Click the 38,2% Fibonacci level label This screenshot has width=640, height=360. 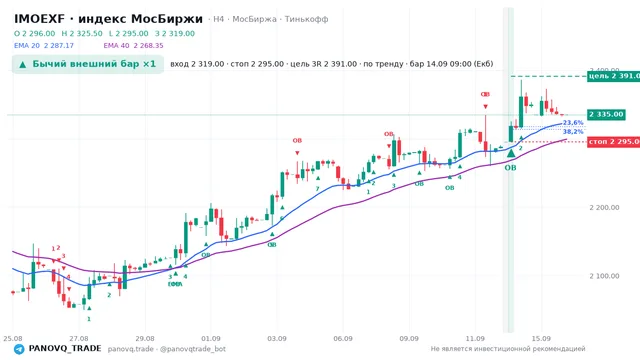pyautogui.click(x=573, y=132)
